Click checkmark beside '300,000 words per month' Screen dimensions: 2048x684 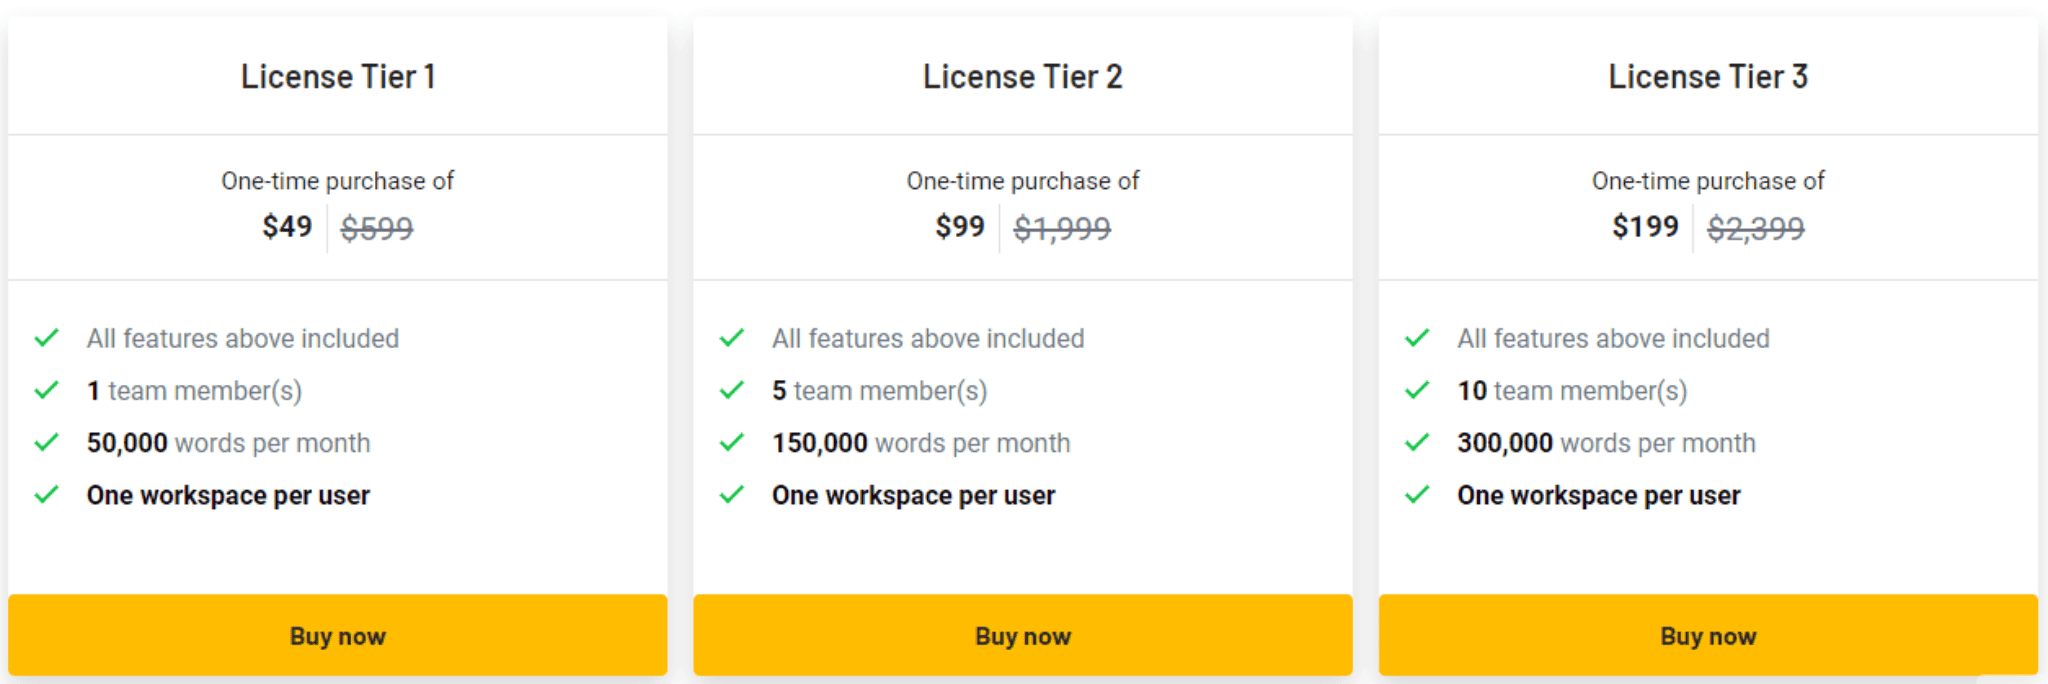click(x=1417, y=442)
